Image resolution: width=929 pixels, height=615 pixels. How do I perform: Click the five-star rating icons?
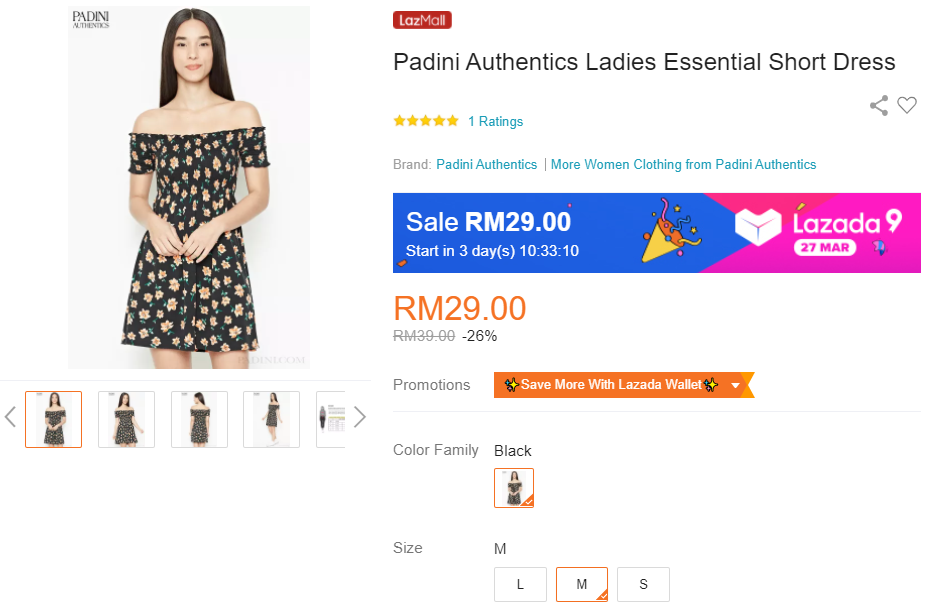point(426,121)
